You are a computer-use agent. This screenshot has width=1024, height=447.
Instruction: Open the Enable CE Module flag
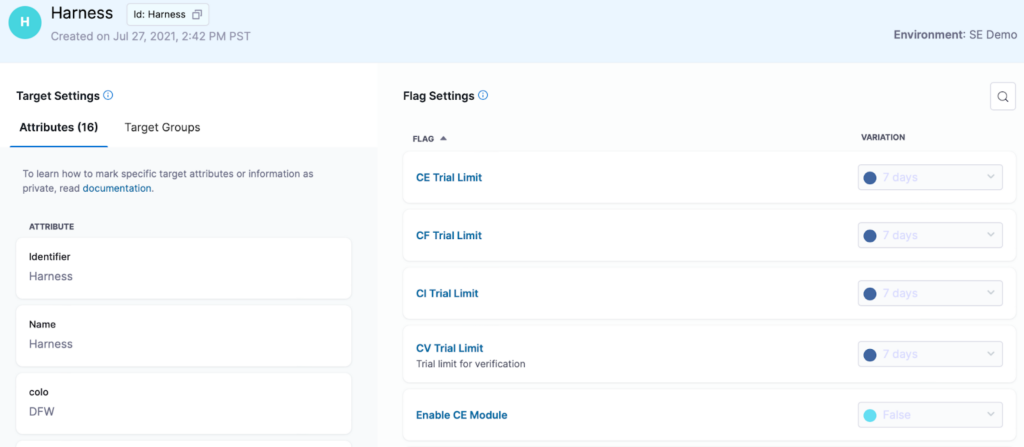pos(462,415)
